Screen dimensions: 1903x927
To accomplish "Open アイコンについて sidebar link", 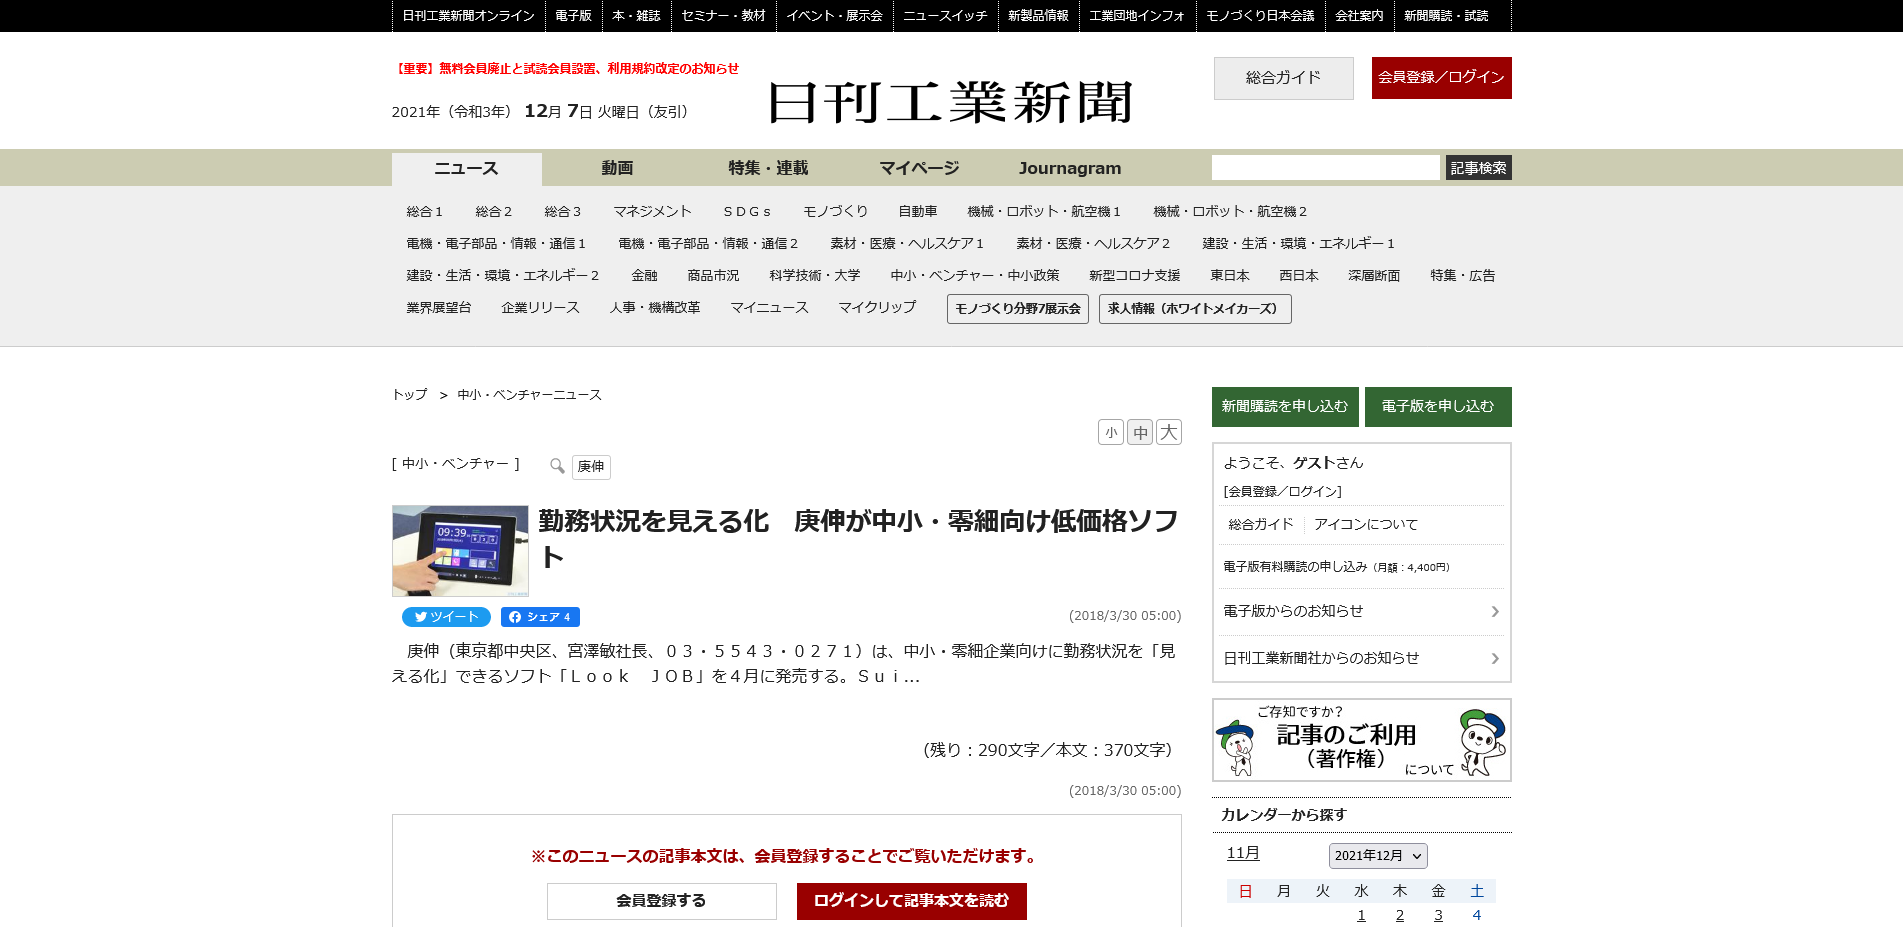I will click(x=1365, y=525).
